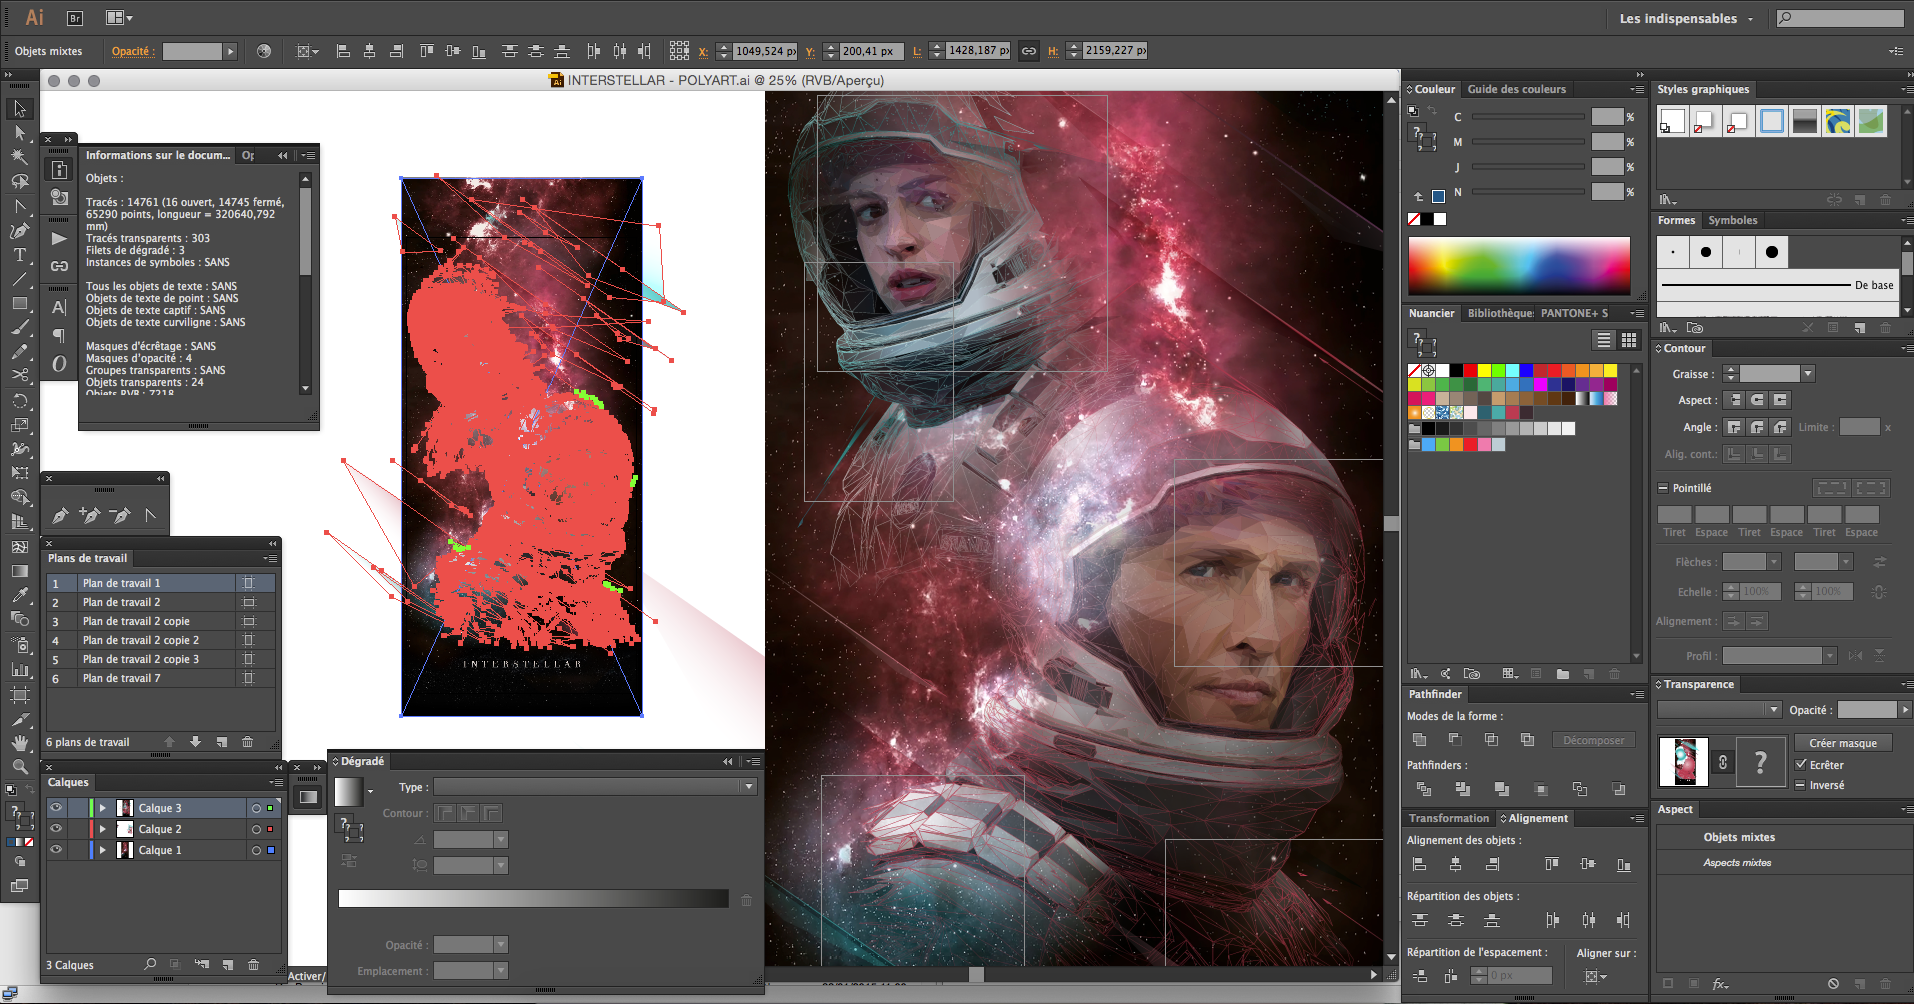The height and width of the screenshot is (1004, 1914).
Task: Select the Column Graph tool
Action: tap(19, 669)
